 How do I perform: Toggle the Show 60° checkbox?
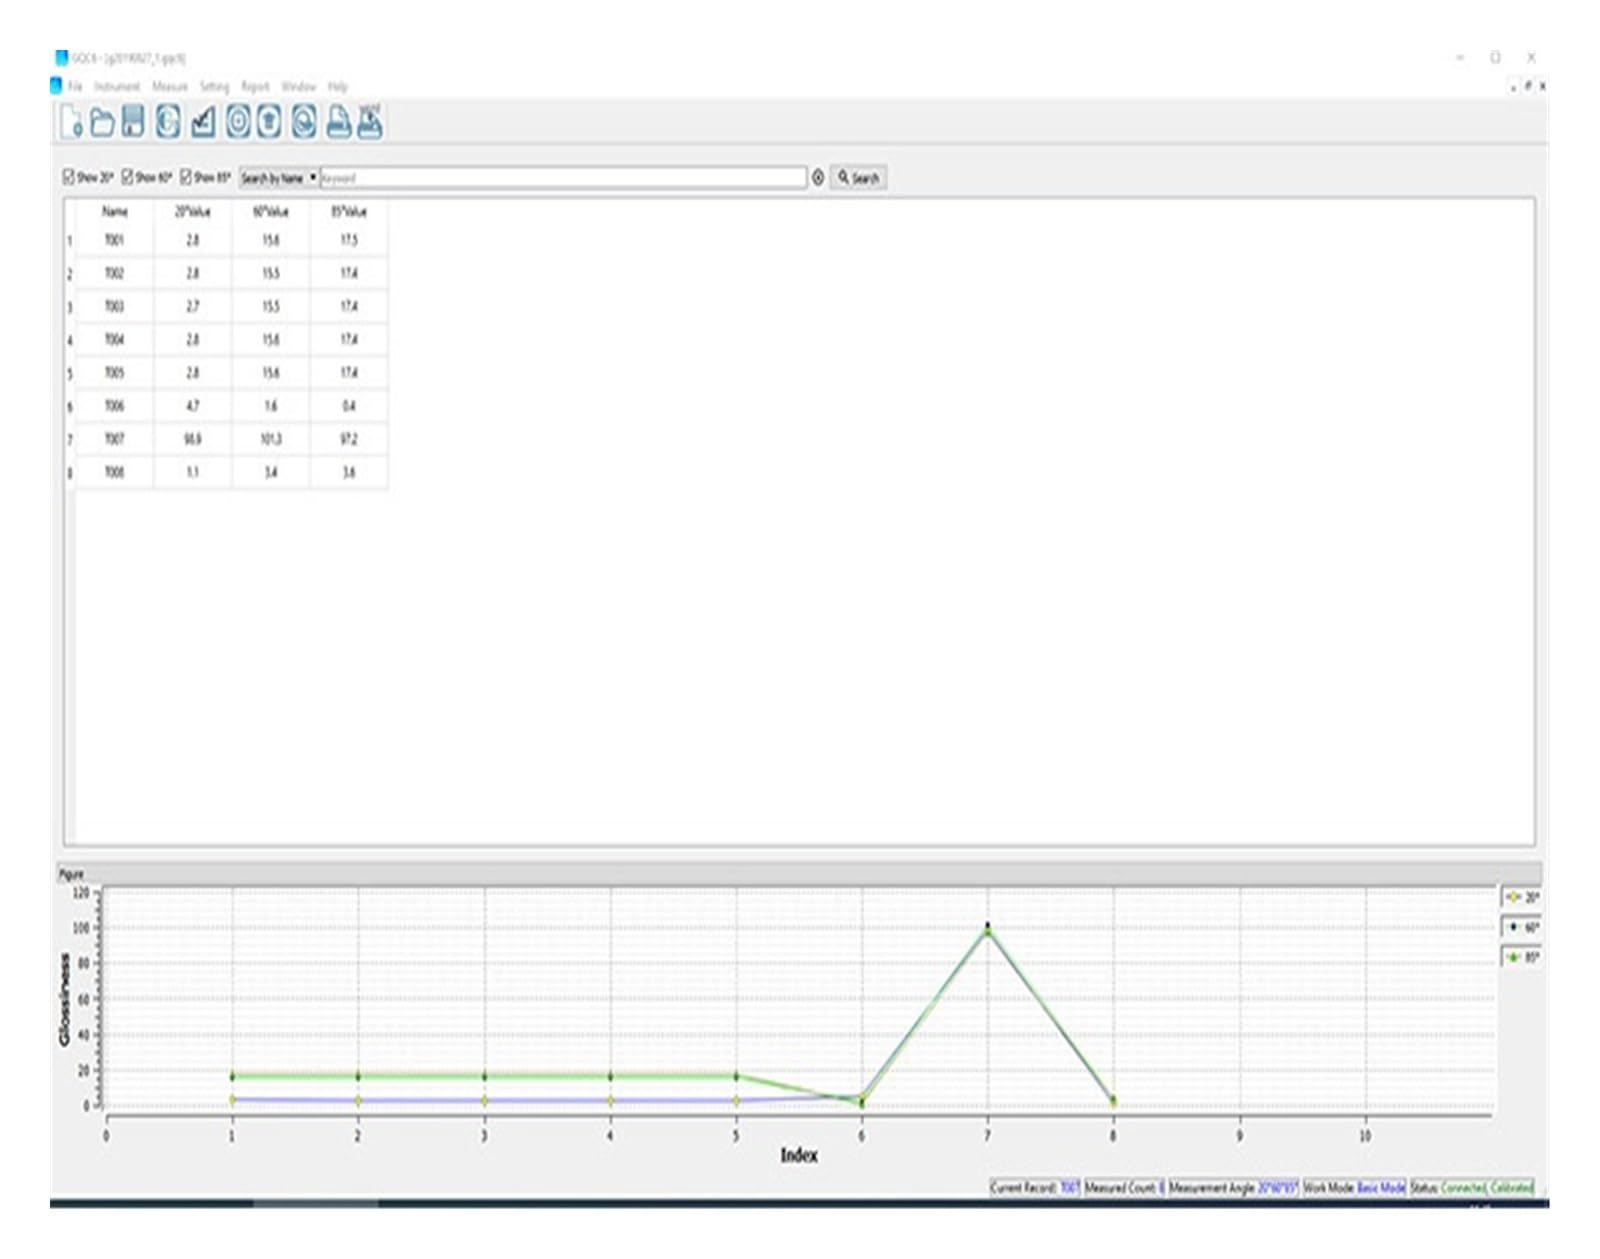pos(127,177)
